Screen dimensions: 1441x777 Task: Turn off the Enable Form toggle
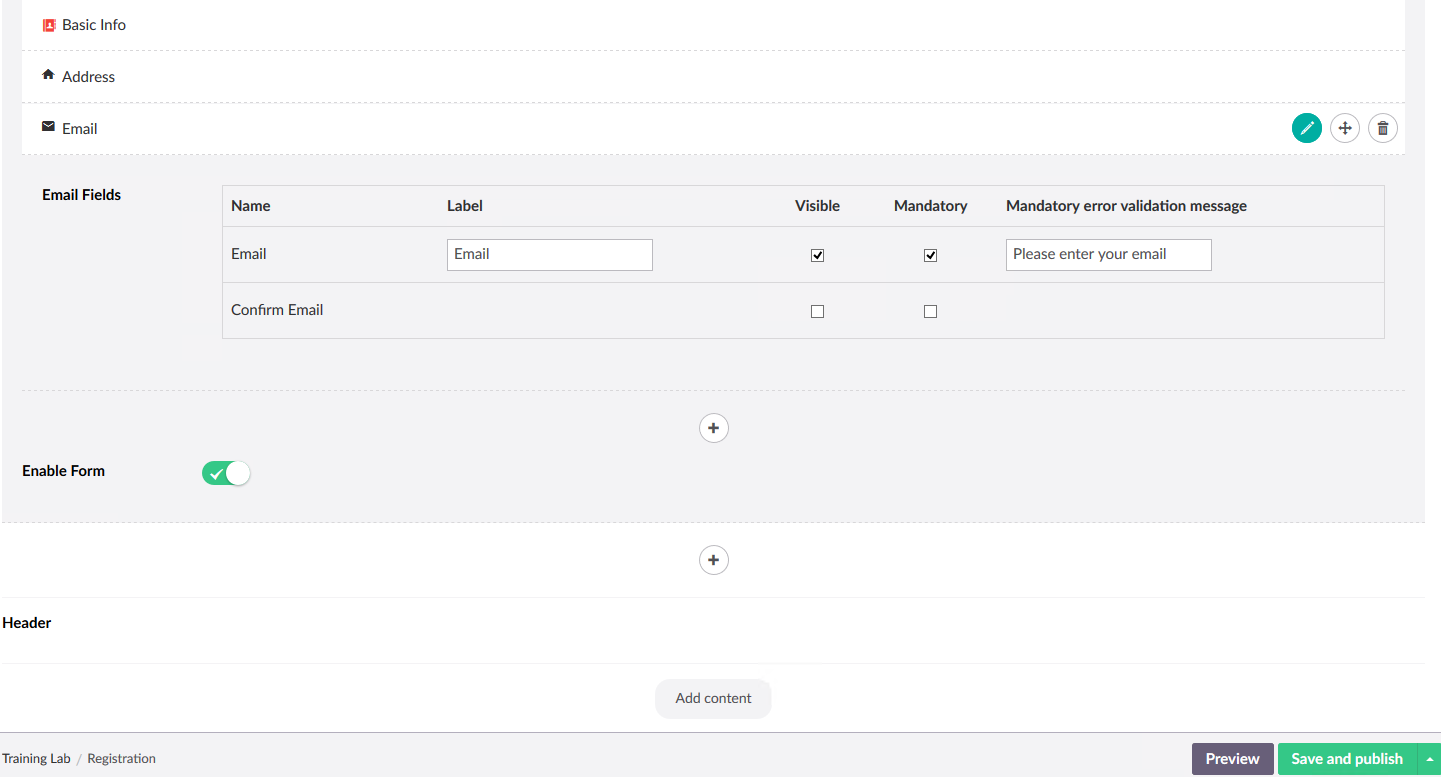click(x=226, y=473)
